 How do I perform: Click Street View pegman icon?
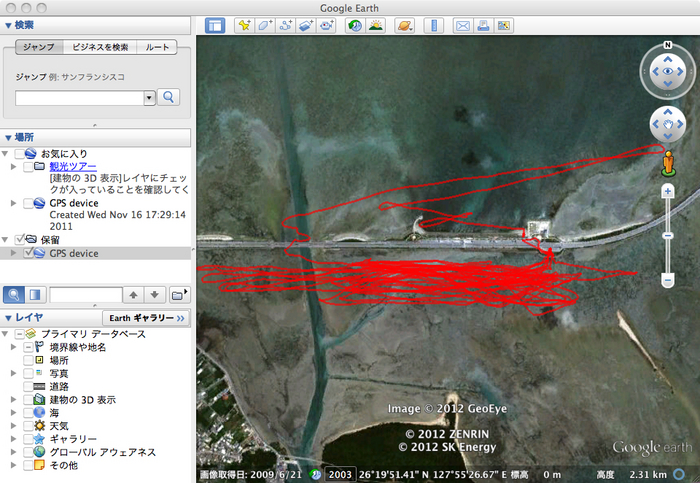tap(668, 162)
